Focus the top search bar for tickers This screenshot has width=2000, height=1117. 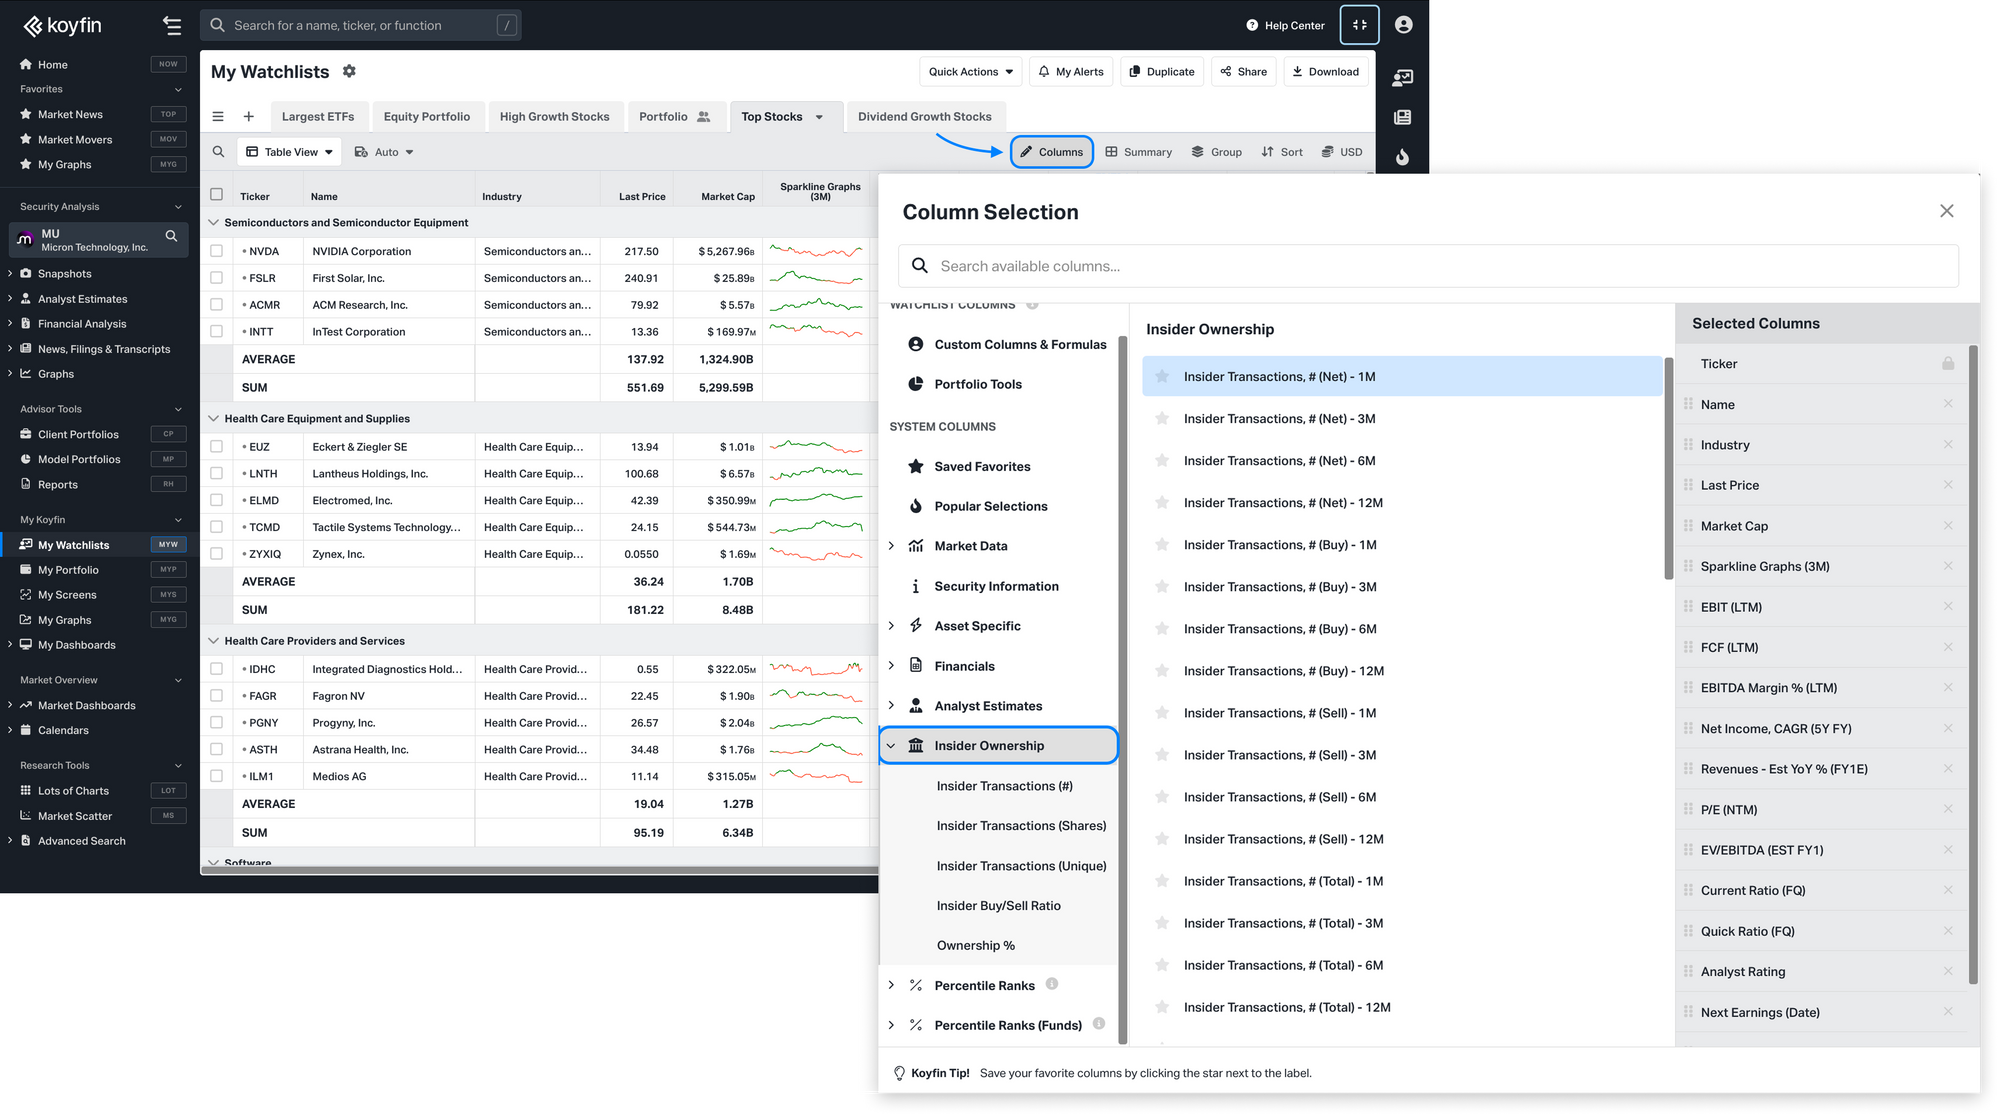(361, 26)
